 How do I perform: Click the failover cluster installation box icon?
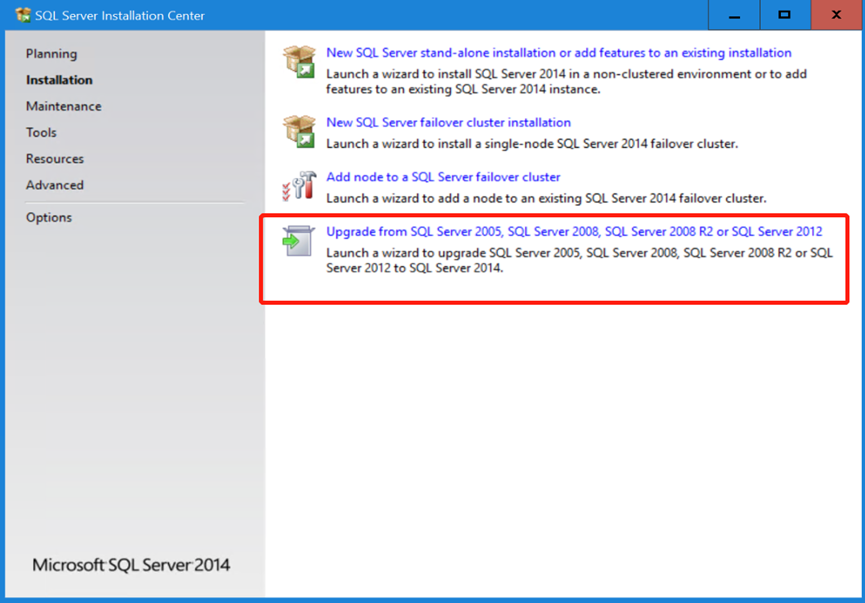[299, 131]
